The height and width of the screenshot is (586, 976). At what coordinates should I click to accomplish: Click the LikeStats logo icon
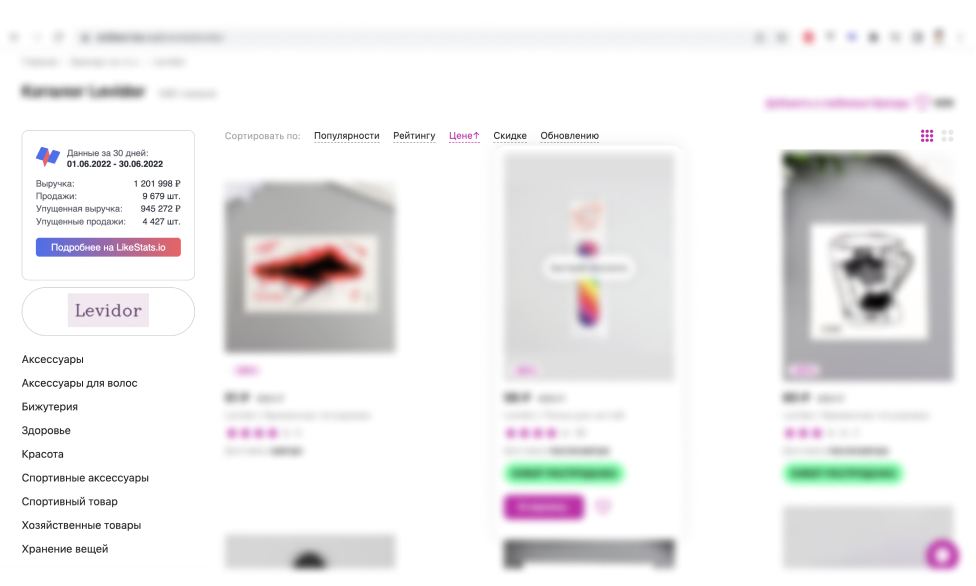pos(47,156)
